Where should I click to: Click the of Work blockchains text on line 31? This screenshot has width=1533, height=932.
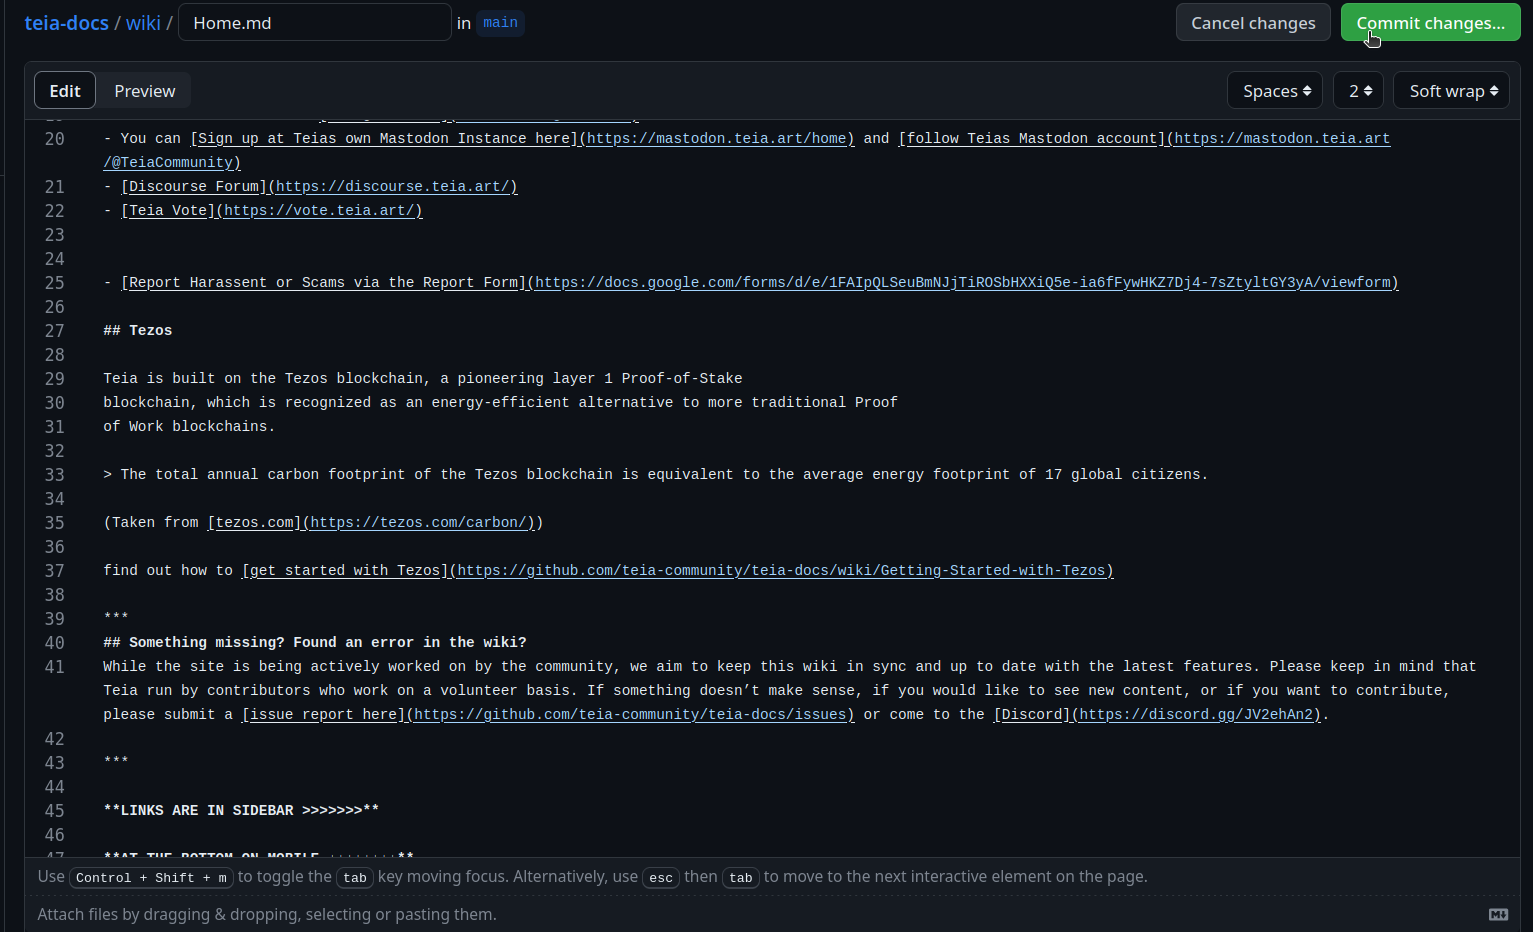point(189,427)
